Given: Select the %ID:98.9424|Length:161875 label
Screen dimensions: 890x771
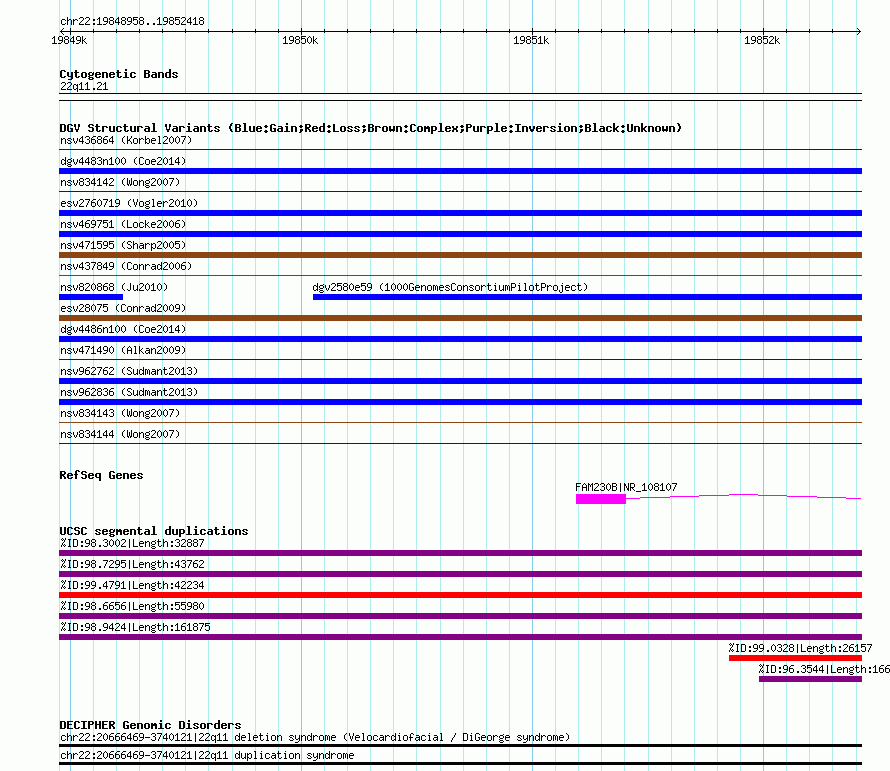Looking at the screenshot, I should (x=135, y=627).
